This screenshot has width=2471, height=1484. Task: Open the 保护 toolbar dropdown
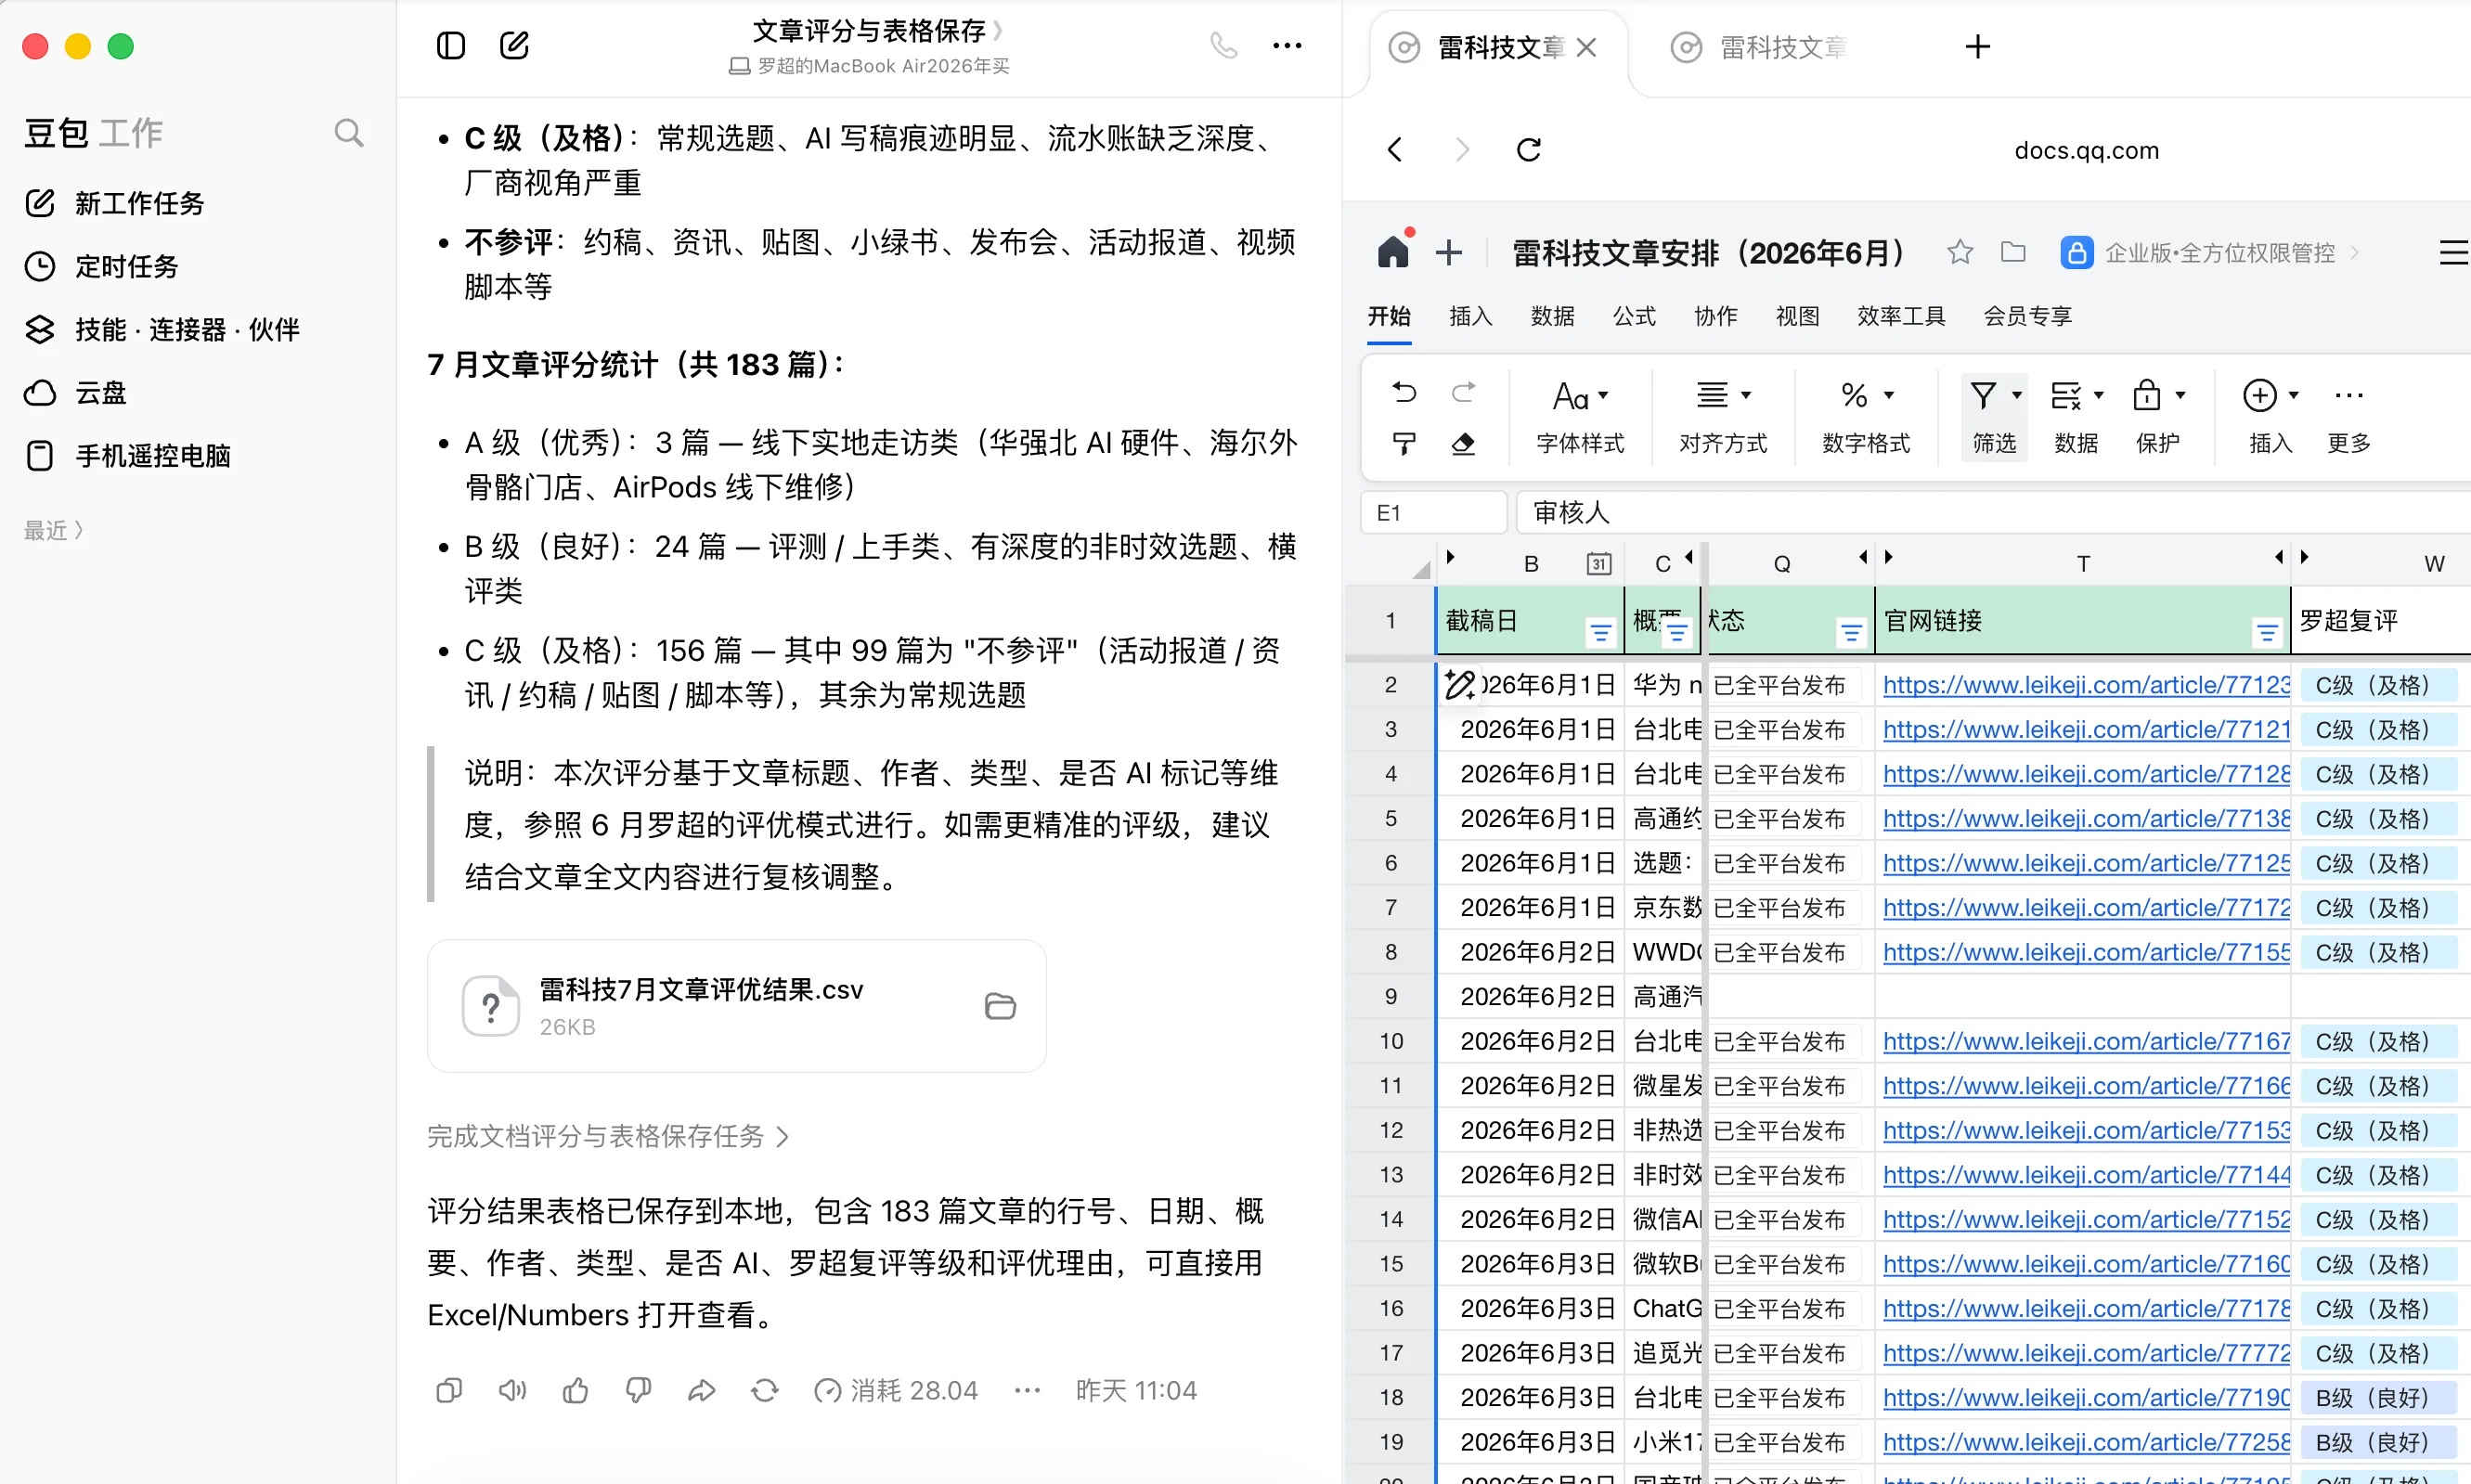pyautogui.click(x=2158, y=417)
